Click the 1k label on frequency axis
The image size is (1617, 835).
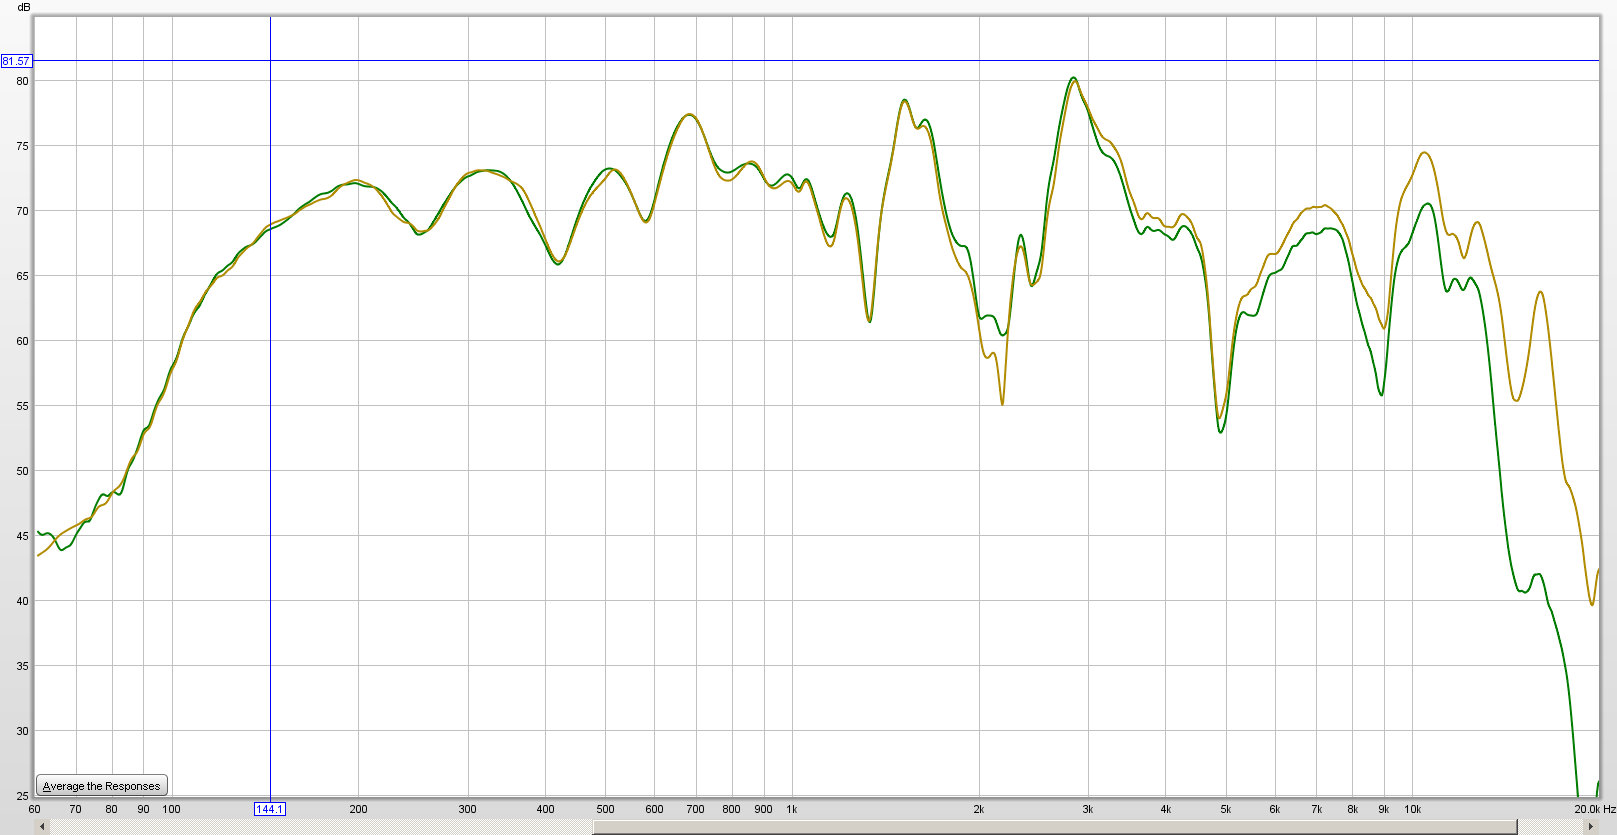coord(792,809)
